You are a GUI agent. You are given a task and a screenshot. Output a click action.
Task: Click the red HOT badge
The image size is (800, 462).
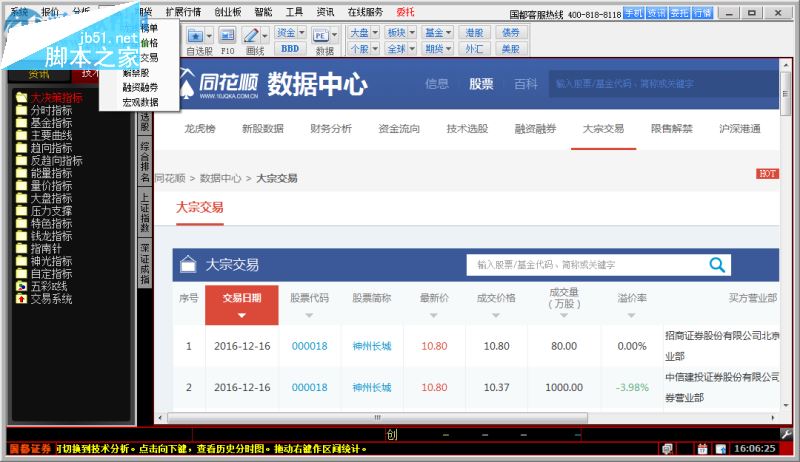click(767, 173)
